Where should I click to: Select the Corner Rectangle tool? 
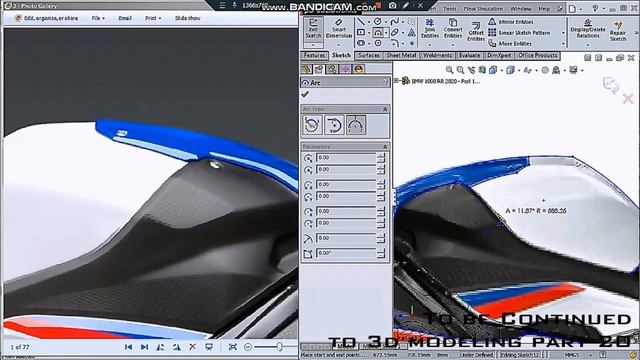tap(361, 32)
